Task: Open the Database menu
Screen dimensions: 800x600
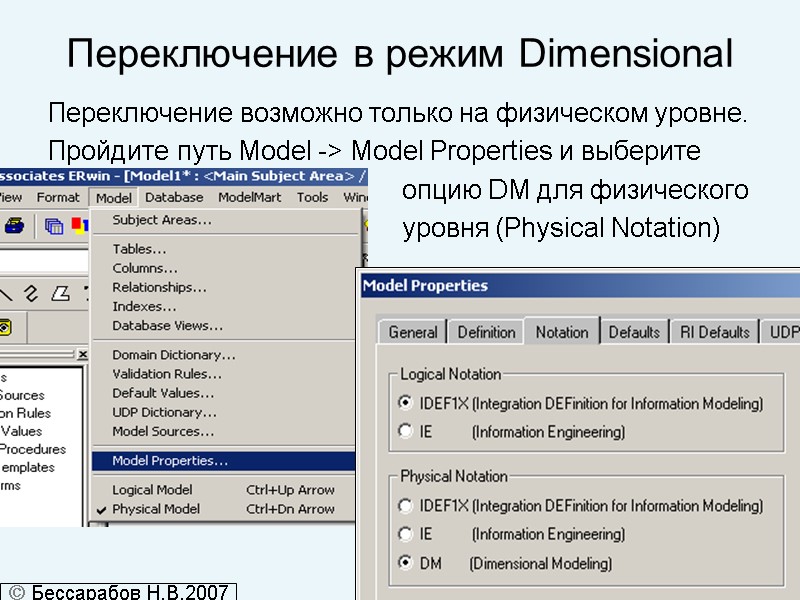Action: coord(174,197)
